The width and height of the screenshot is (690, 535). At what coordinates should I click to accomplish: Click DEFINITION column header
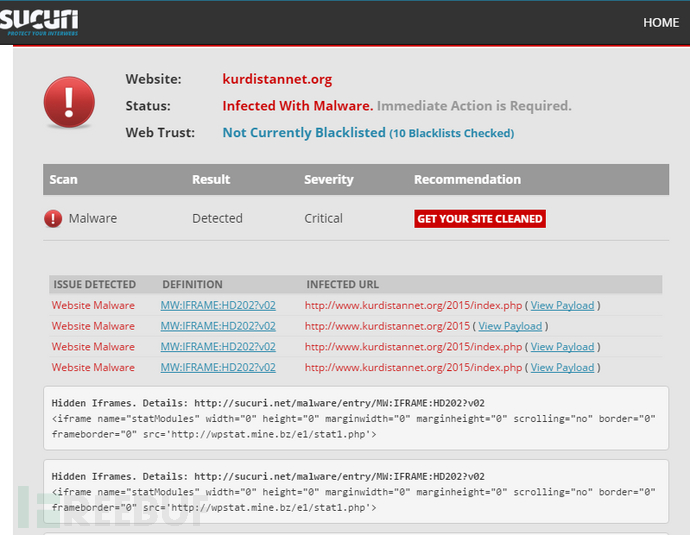(192, 285)
